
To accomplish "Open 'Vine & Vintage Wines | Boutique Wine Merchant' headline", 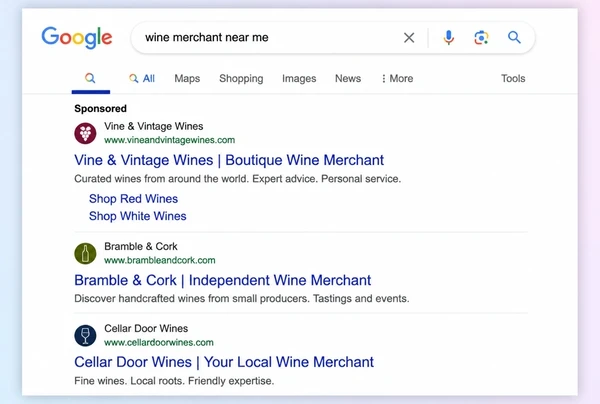I will click(x=229, y=160).
